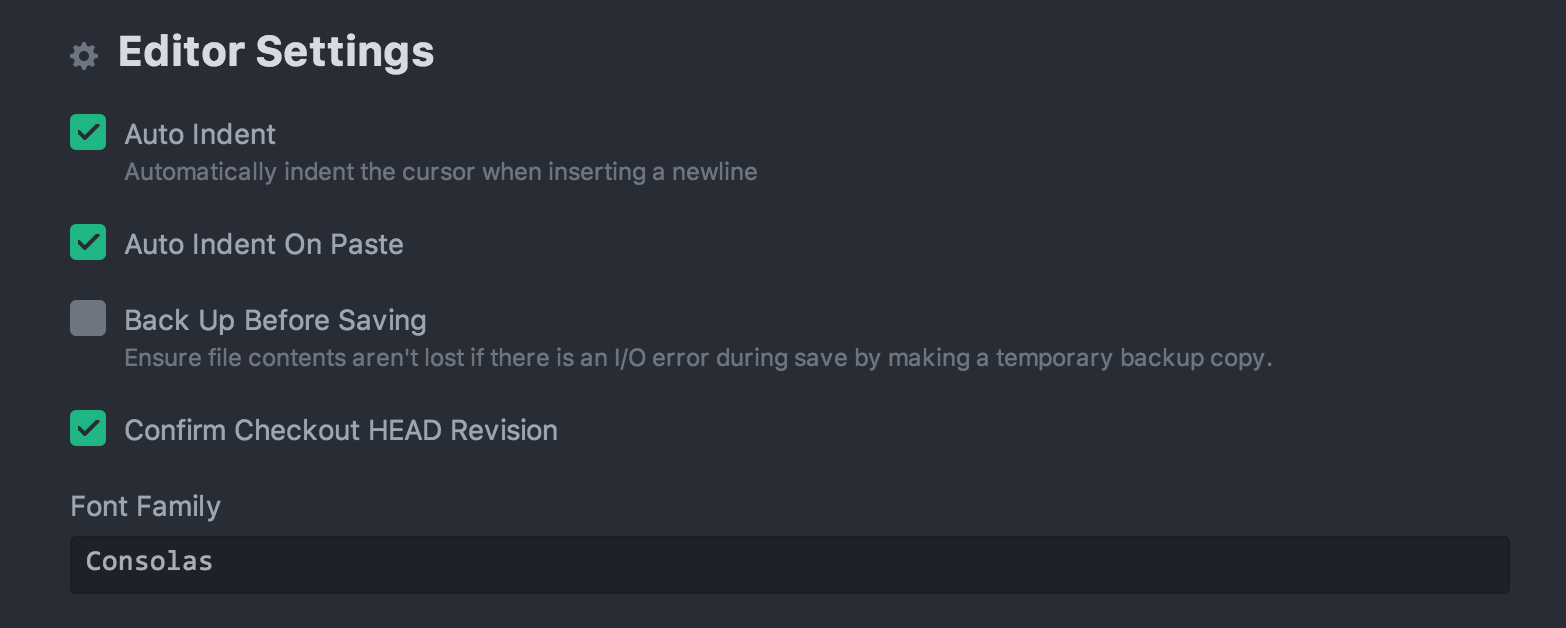Uncheck Auto Indent On Paste checkbox
This screenshot has height=628, width=1566.
(88, 241)
